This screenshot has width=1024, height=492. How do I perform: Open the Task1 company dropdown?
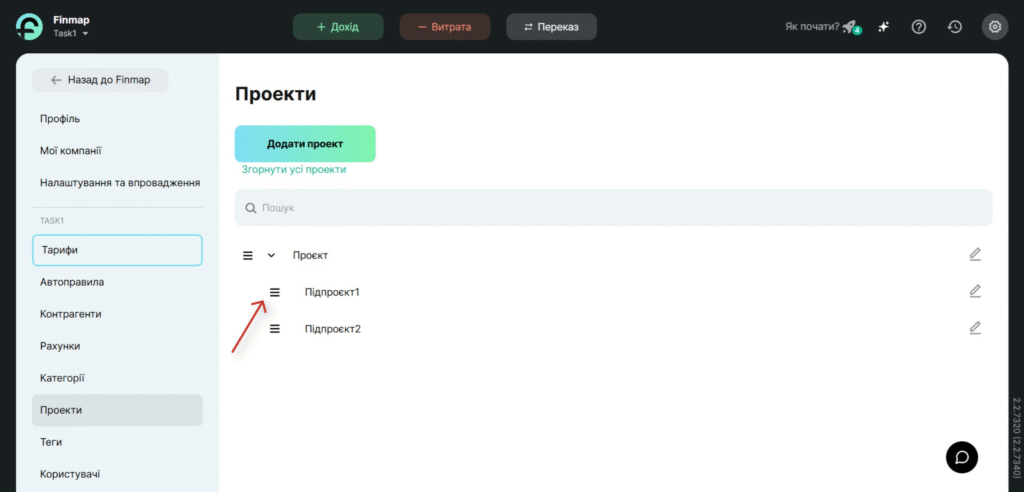(71, 33)
